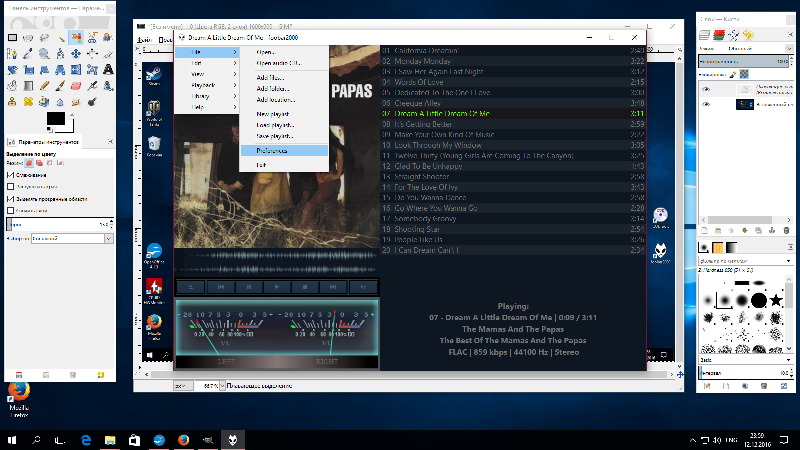
Task: Open the Undo History tab icon in dock
Action: [x=748, y=35]
